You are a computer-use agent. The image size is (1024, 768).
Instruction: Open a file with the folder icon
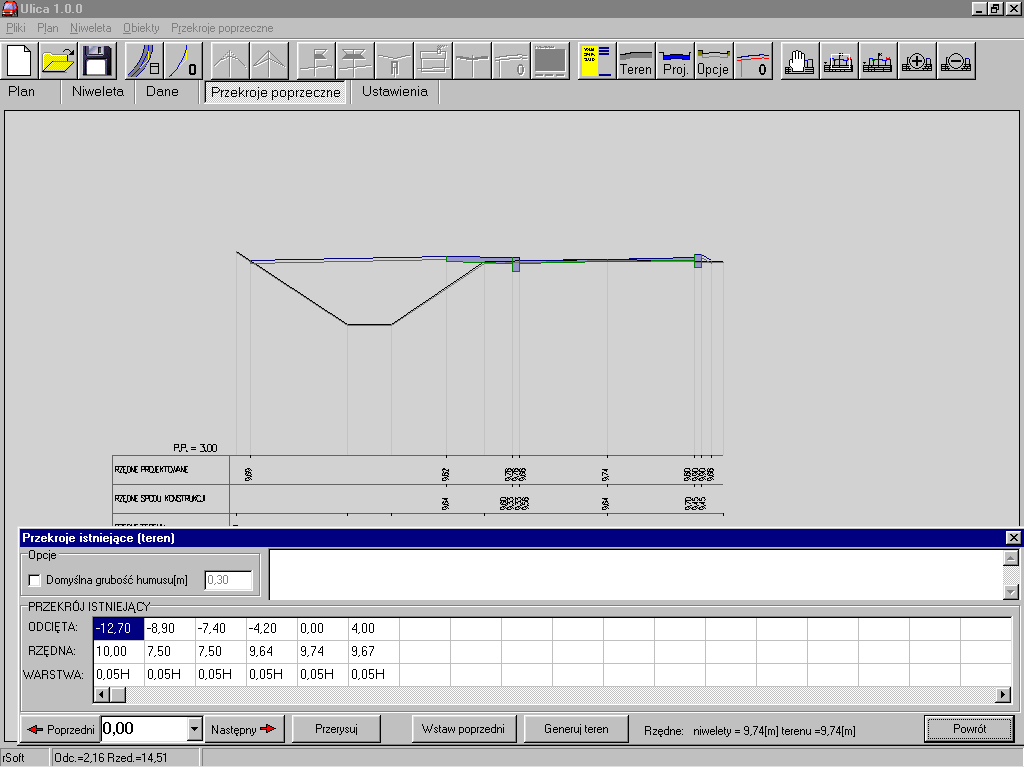click(x=59, y=61)
